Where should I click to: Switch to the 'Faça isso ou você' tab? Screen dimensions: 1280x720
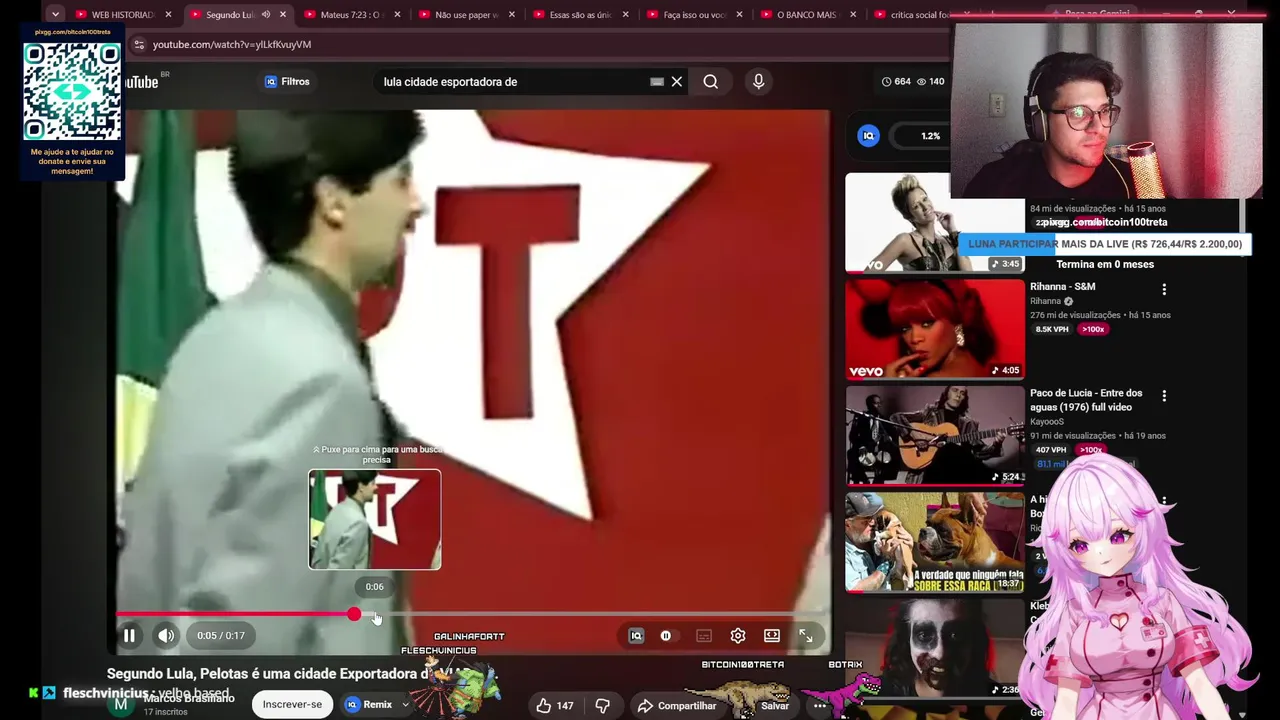tap(694, 15)
